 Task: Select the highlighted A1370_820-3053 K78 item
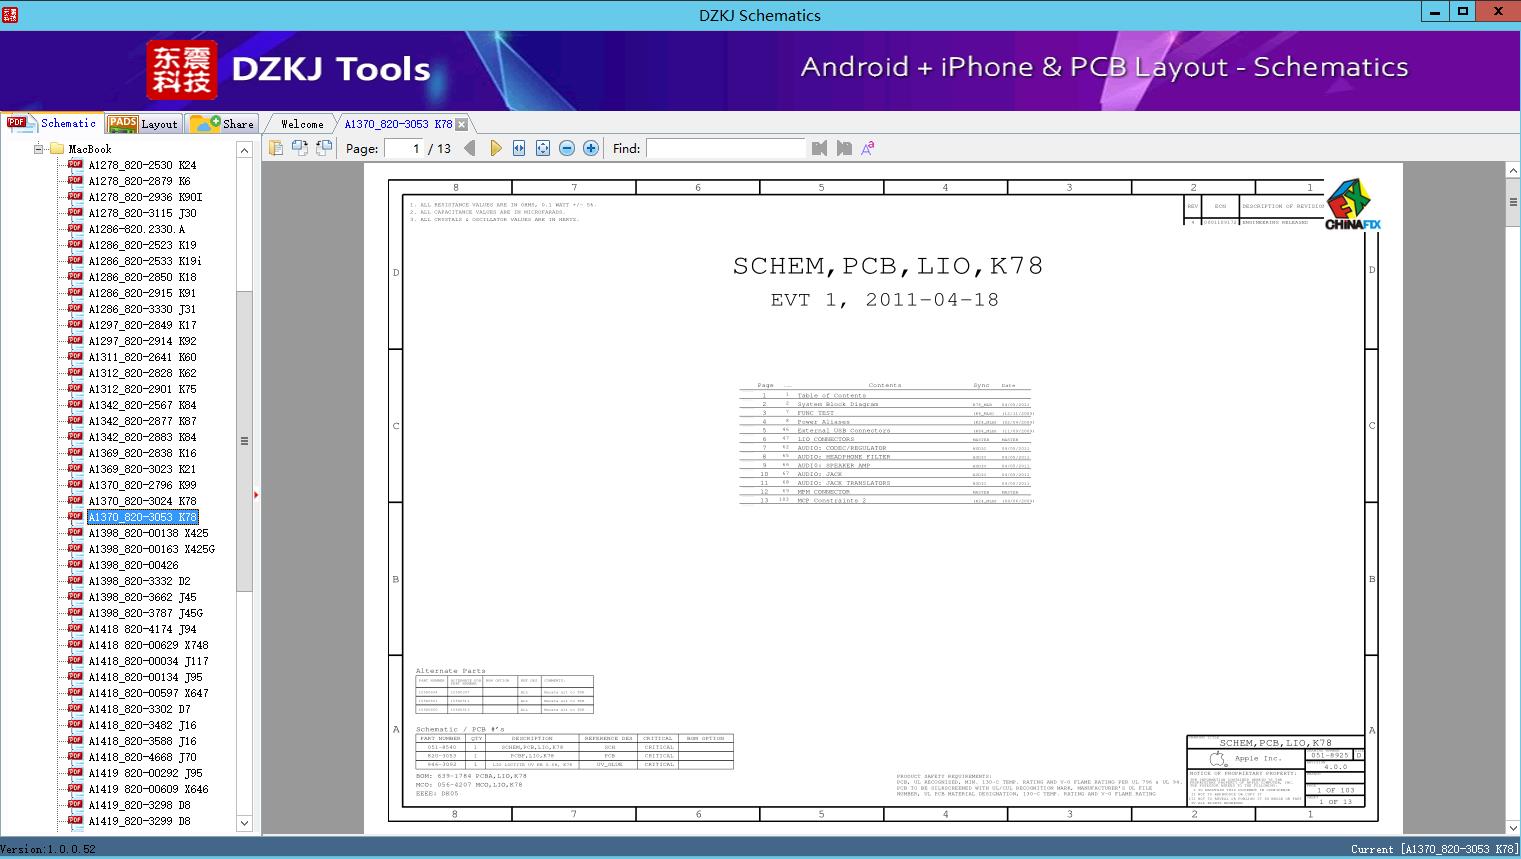tap(143, 517)
